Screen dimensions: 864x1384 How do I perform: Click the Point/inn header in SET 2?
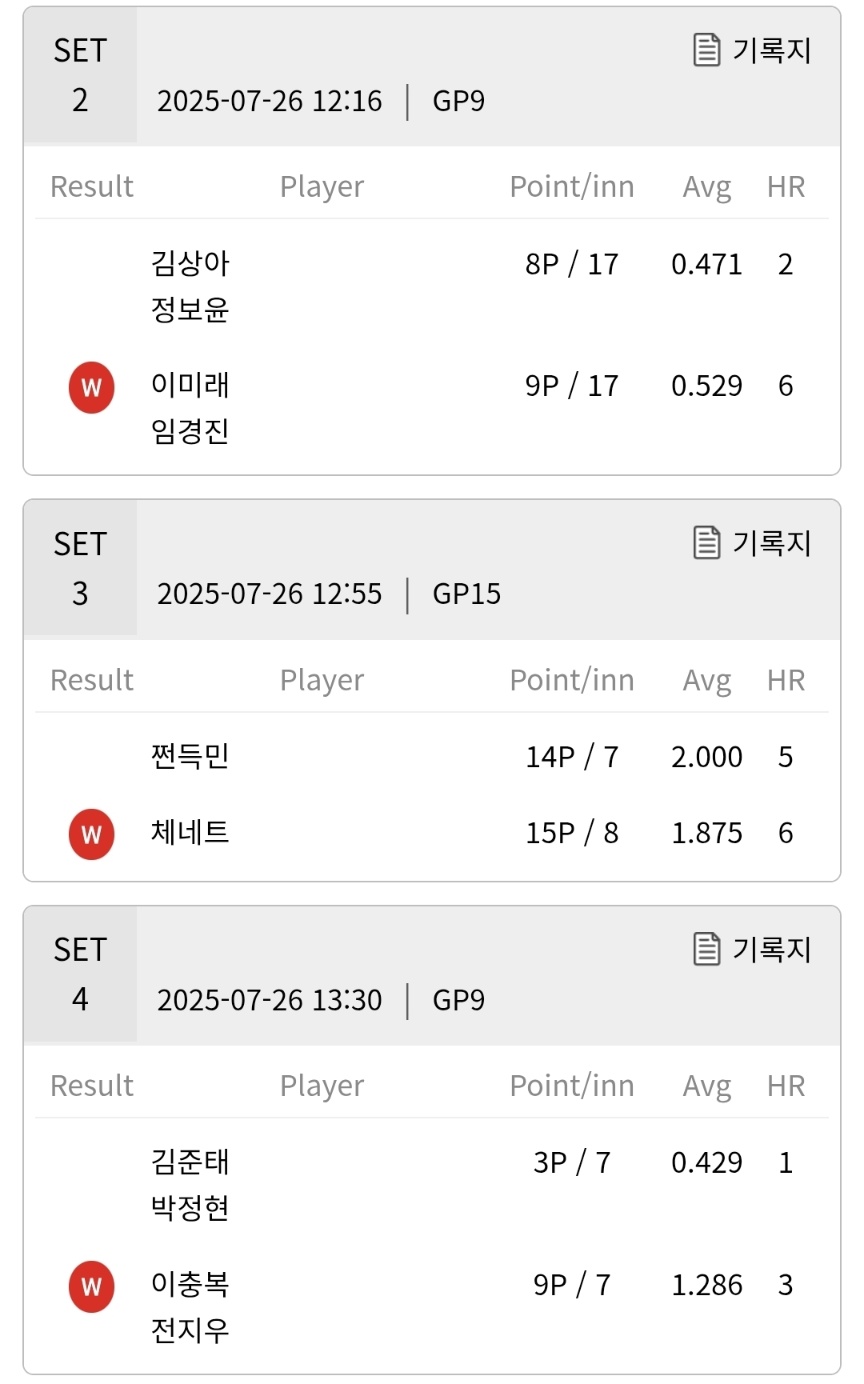tap(572, 187)
